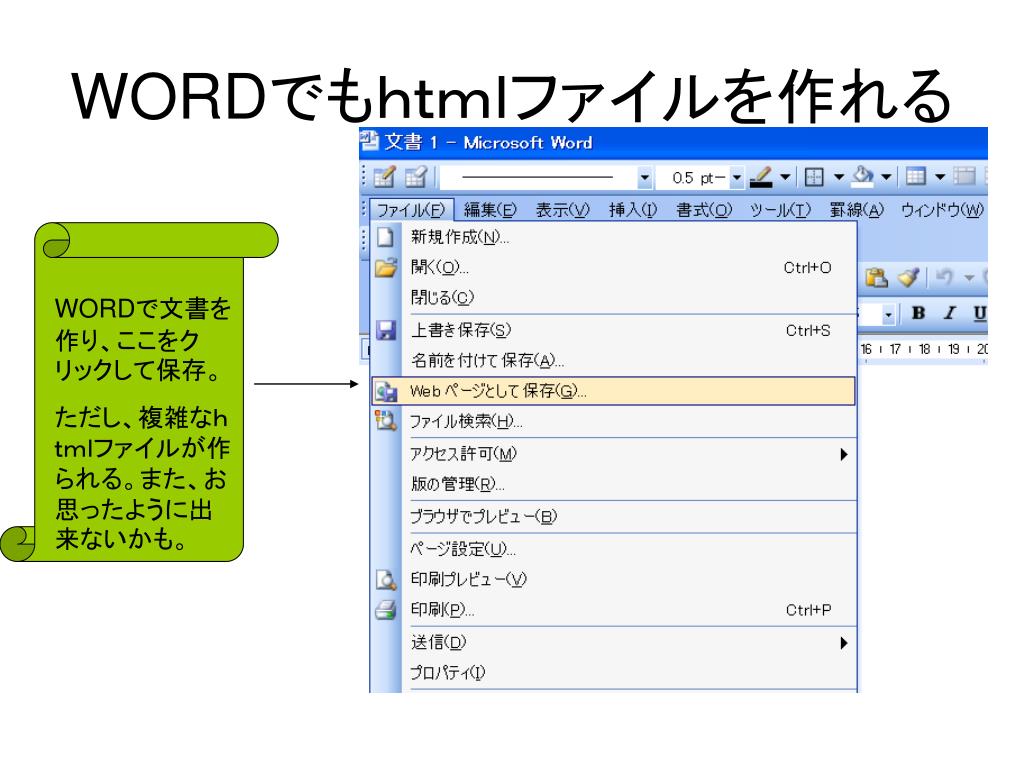Click the open folder icon
The image size is (1024, 768).
click(386, 267)
